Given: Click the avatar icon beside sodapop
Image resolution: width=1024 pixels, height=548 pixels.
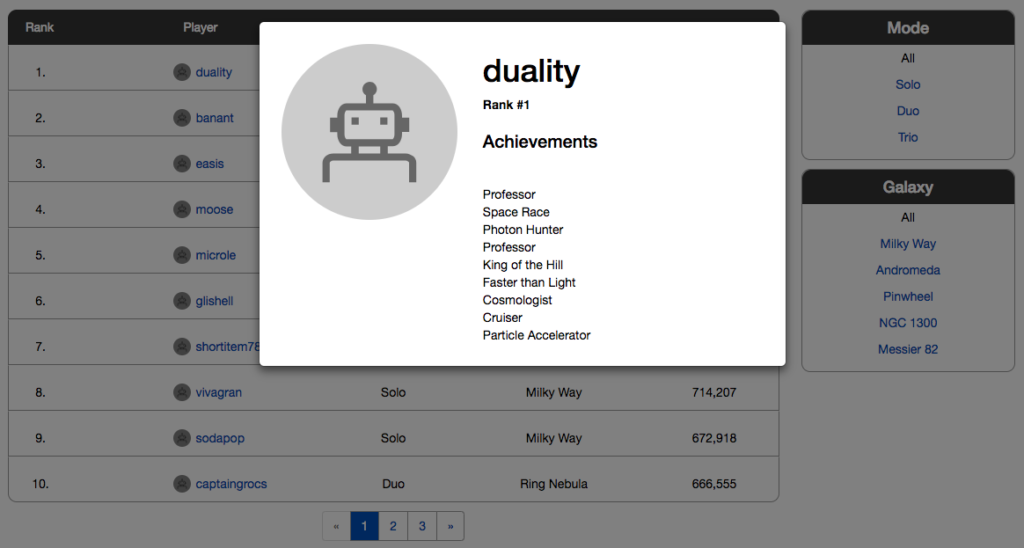Looking at the screenshot, I should [181, 439].
